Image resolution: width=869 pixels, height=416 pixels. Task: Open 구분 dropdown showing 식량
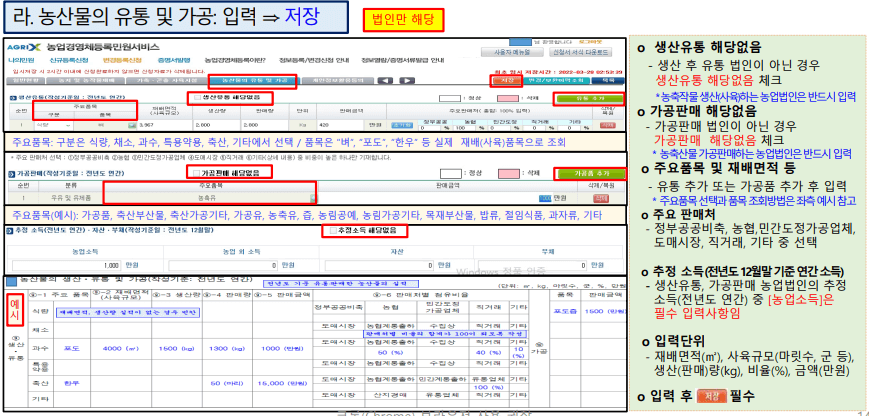[53, 125]
